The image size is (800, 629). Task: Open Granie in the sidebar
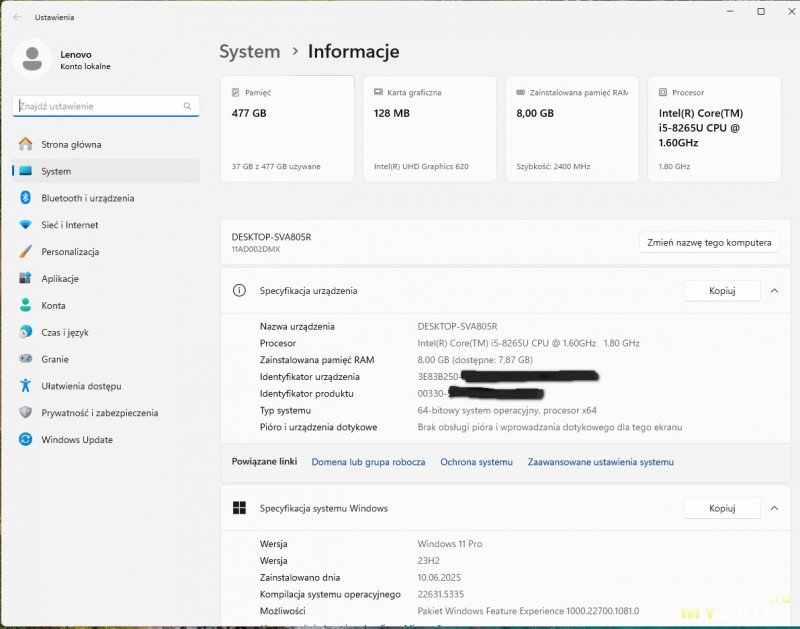pos(106,359)
